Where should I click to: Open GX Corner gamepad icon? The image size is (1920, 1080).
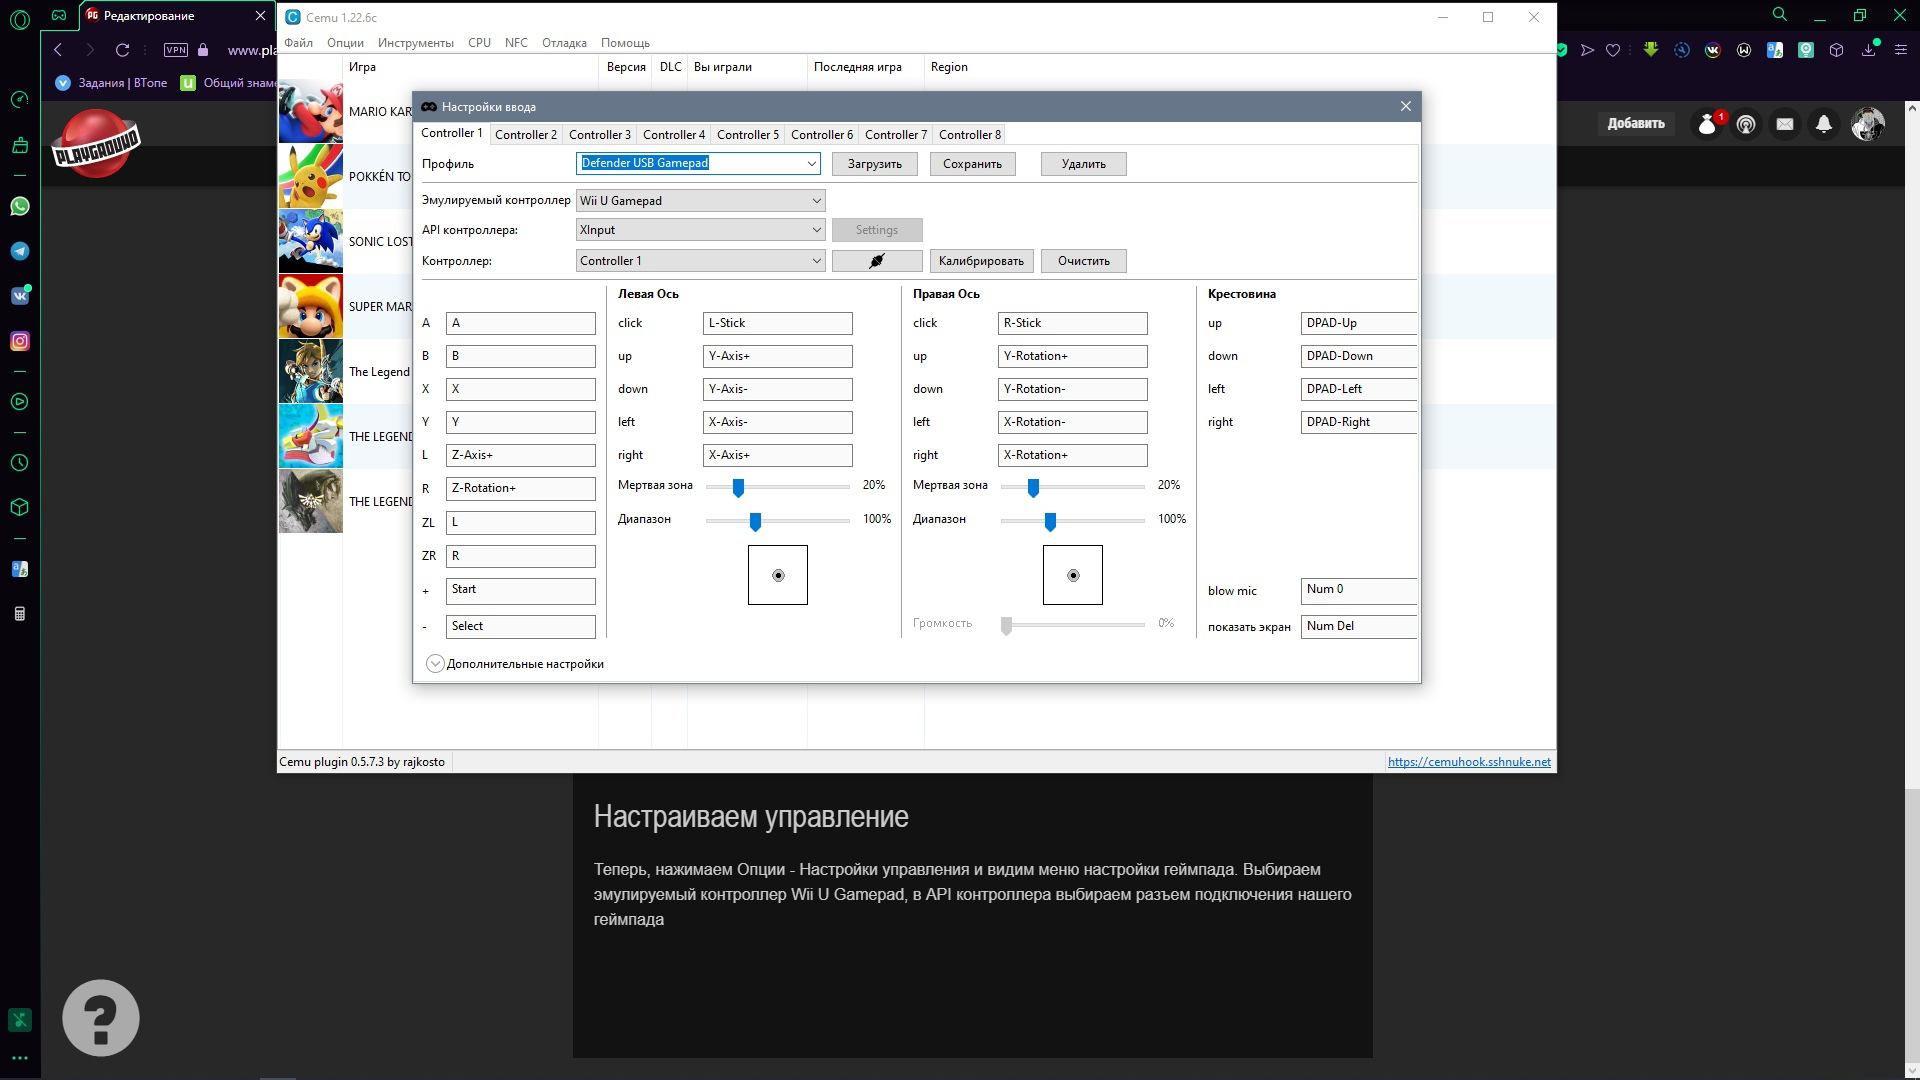(x=59, y=15)
